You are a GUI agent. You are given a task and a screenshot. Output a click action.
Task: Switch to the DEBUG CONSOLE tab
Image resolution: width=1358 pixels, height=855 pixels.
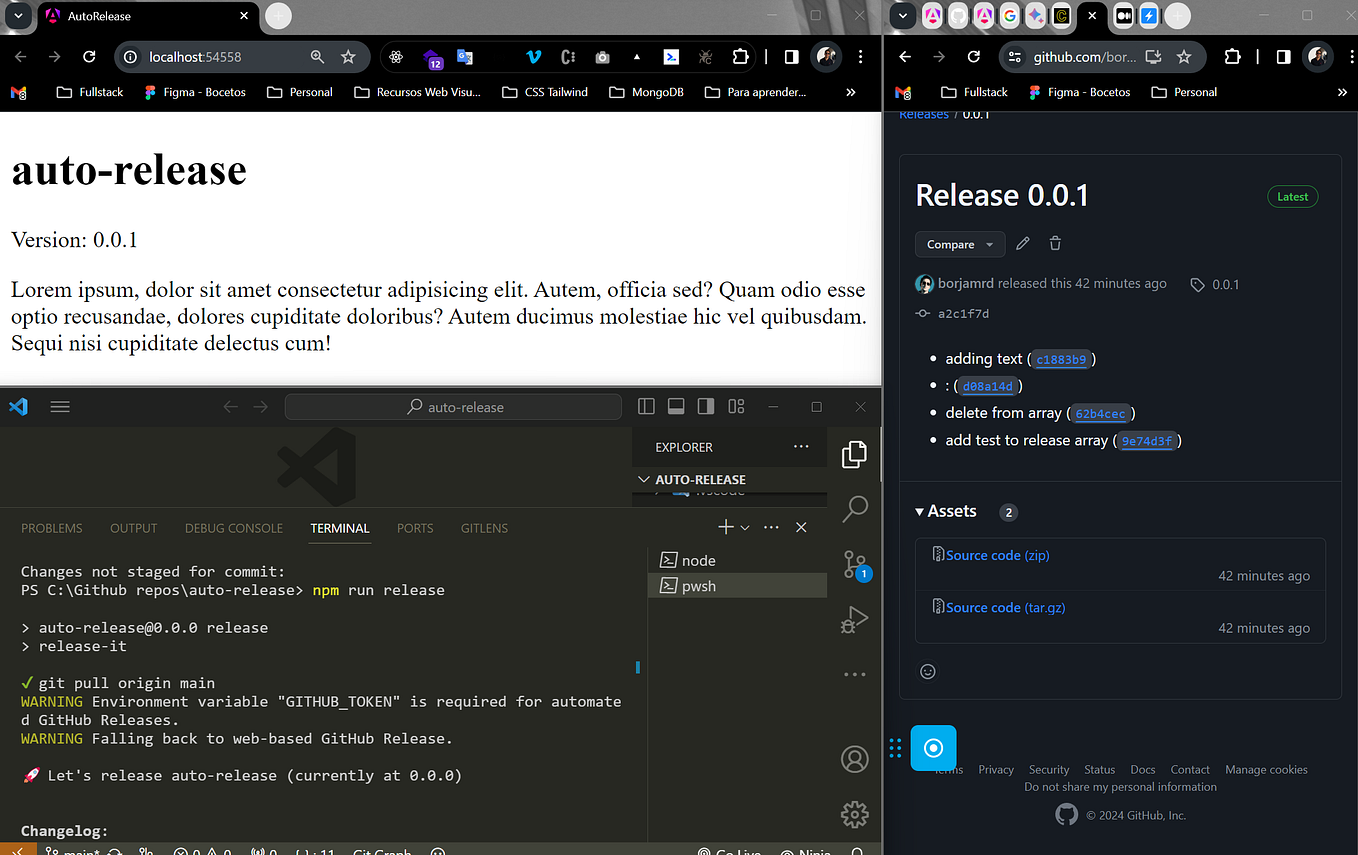(x=233, y=528)
